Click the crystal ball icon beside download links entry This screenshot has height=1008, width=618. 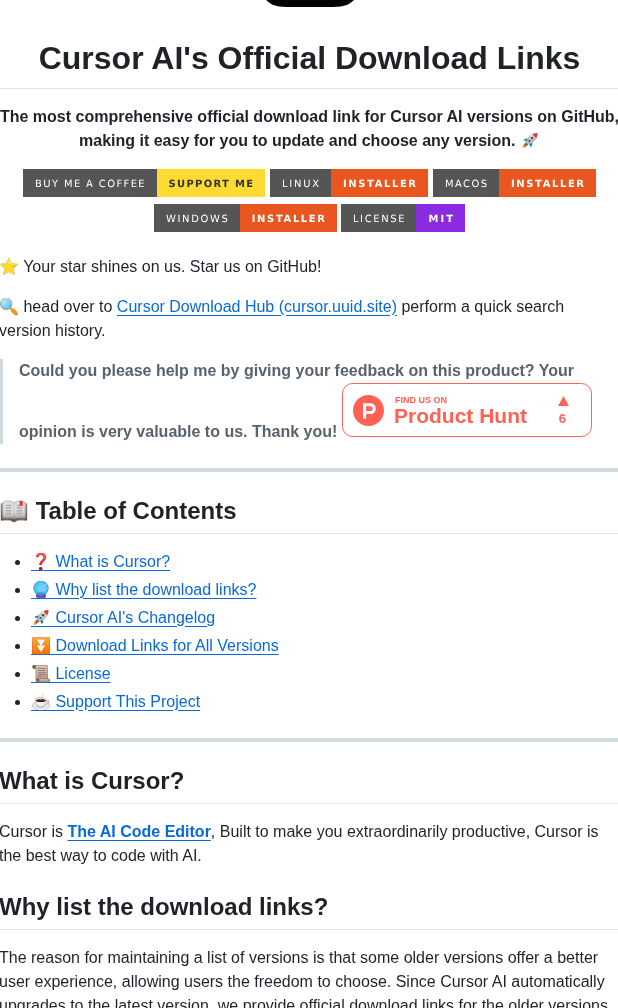[41, 589]
